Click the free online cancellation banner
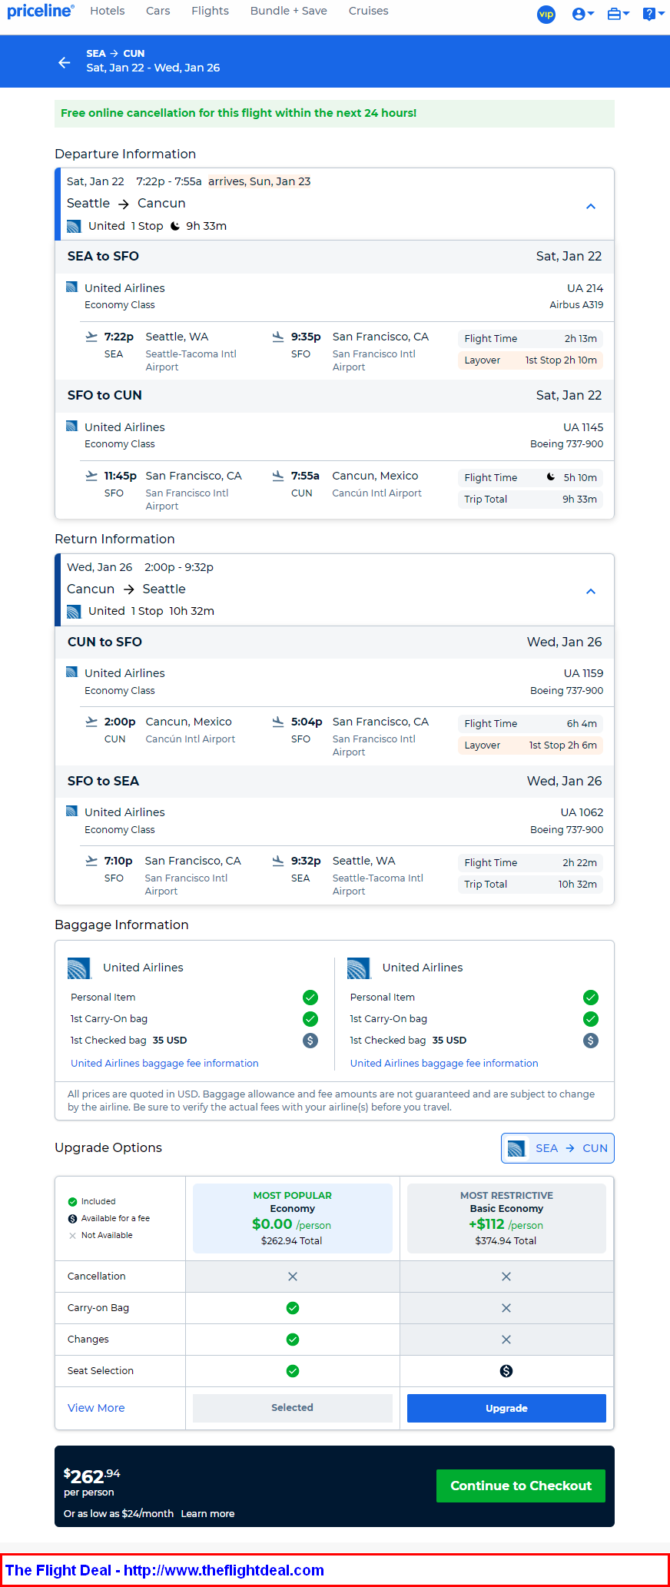Screen dimensions: 670x1587 click(x=334, y=113)
